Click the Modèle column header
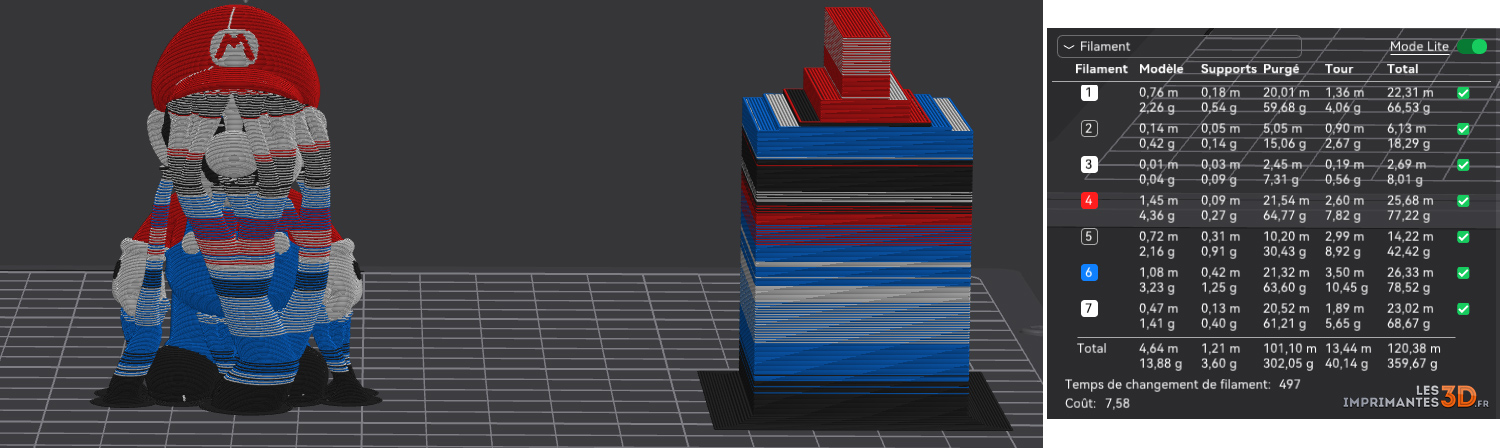The width and height of the screenshot is (1500, 448). coord(1161,69)
